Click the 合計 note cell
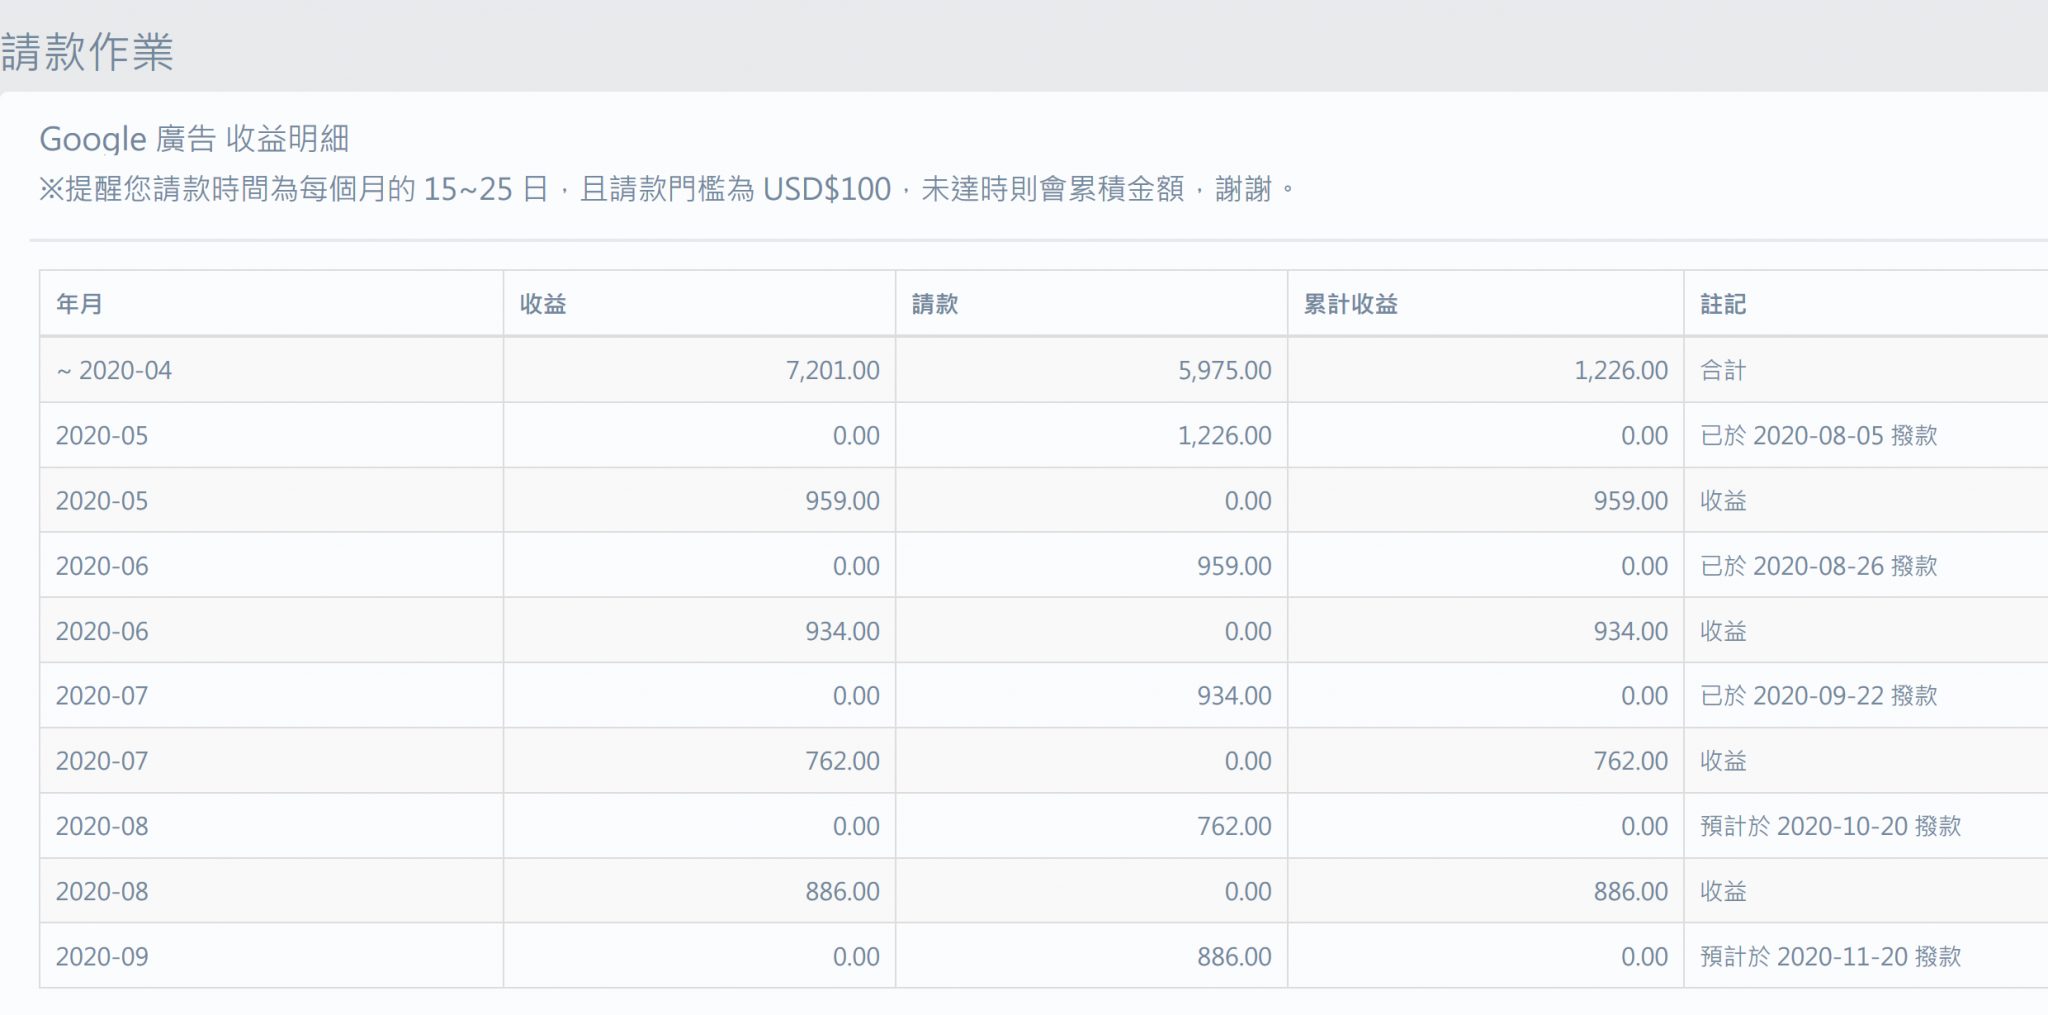Screen dimensions: 2048x1015 click(1723, 371)
